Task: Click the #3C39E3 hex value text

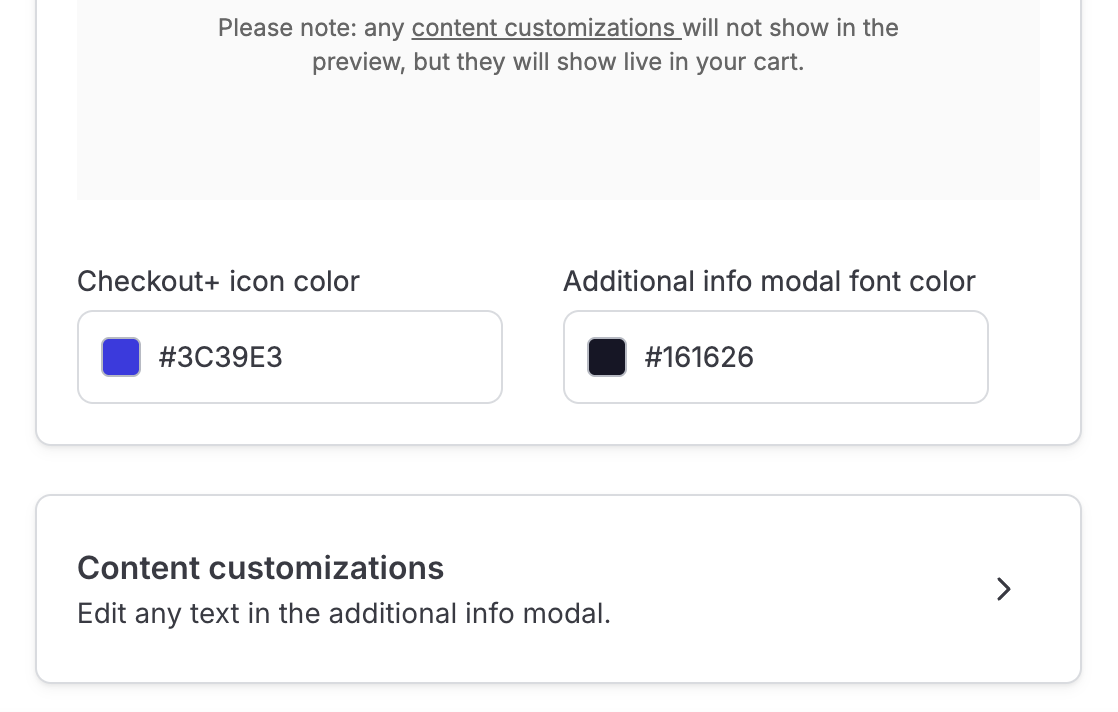Action: 221,357
